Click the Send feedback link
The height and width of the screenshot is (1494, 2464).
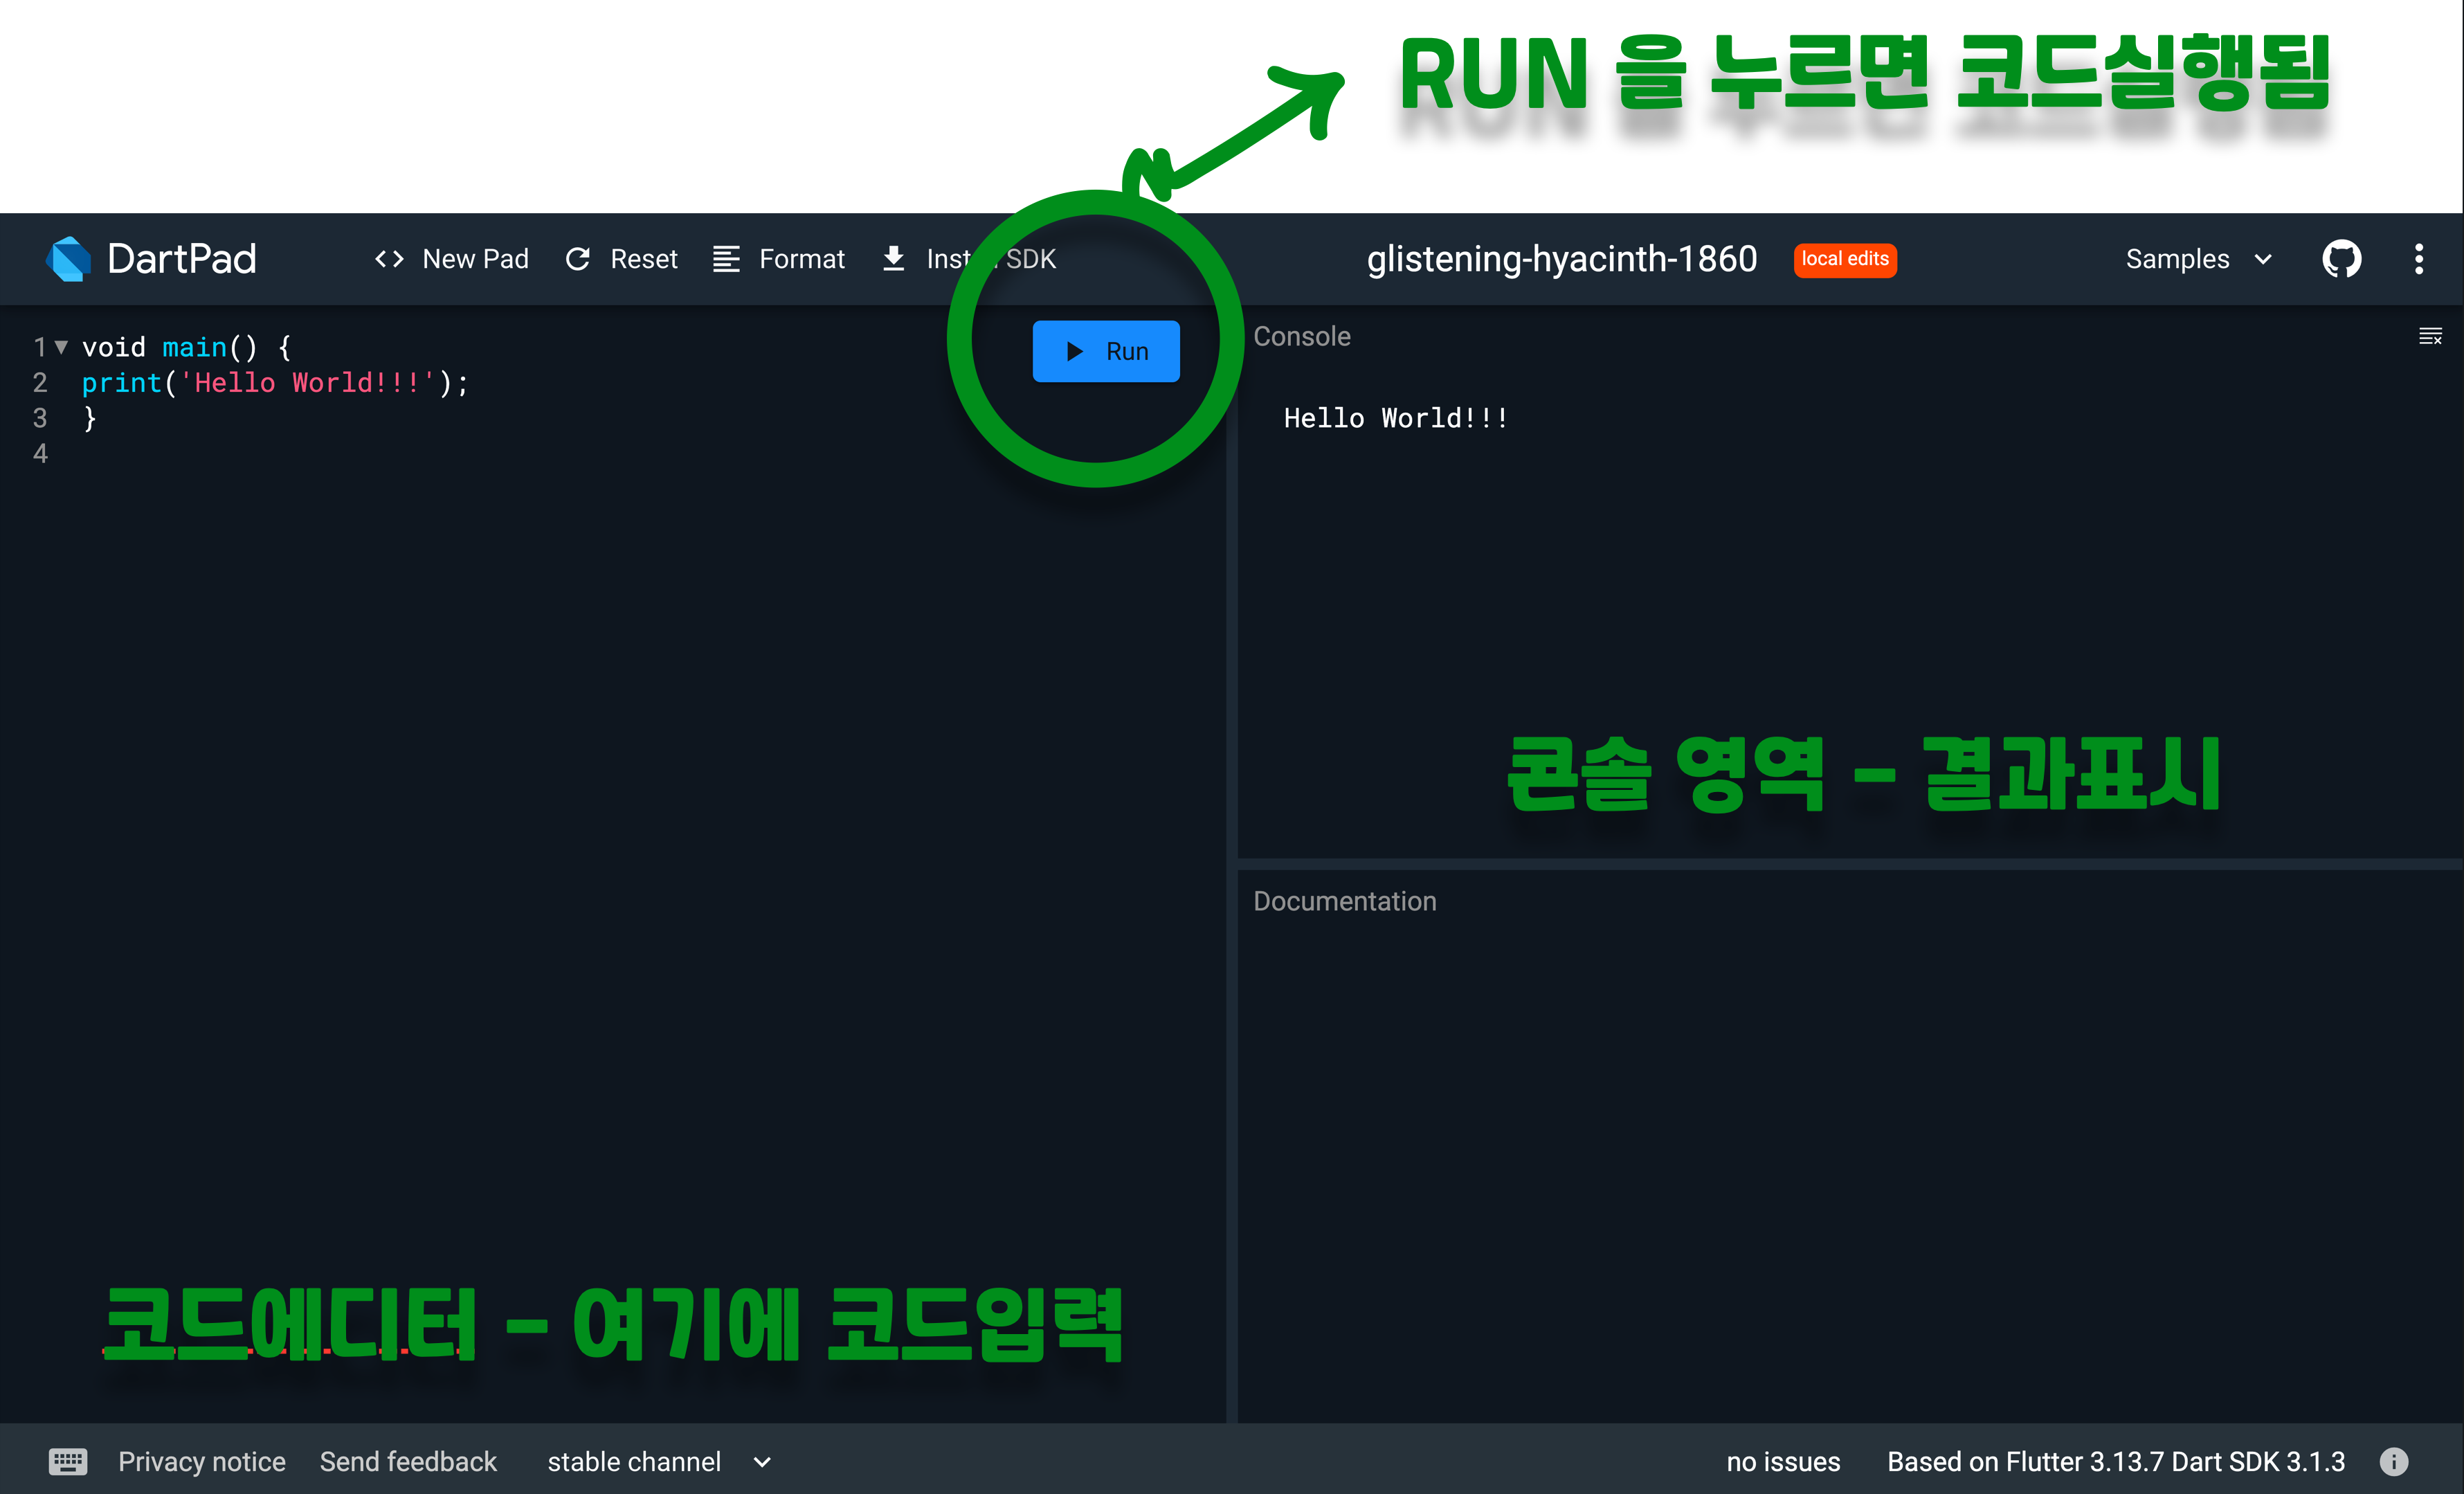pyautogui.click(x=408, y=1461)
